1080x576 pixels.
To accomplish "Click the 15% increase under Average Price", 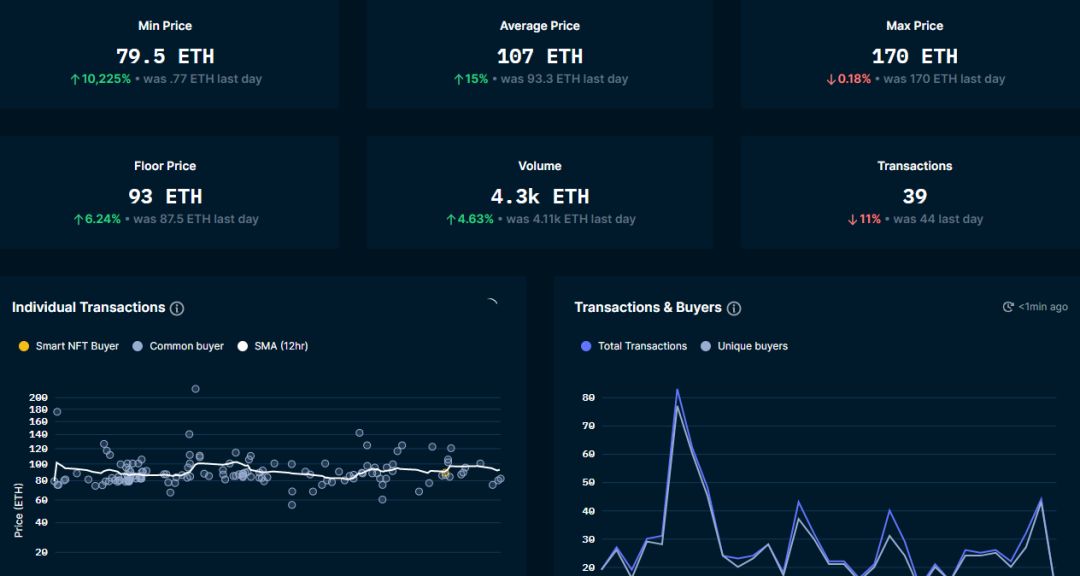I will (470, 79).
